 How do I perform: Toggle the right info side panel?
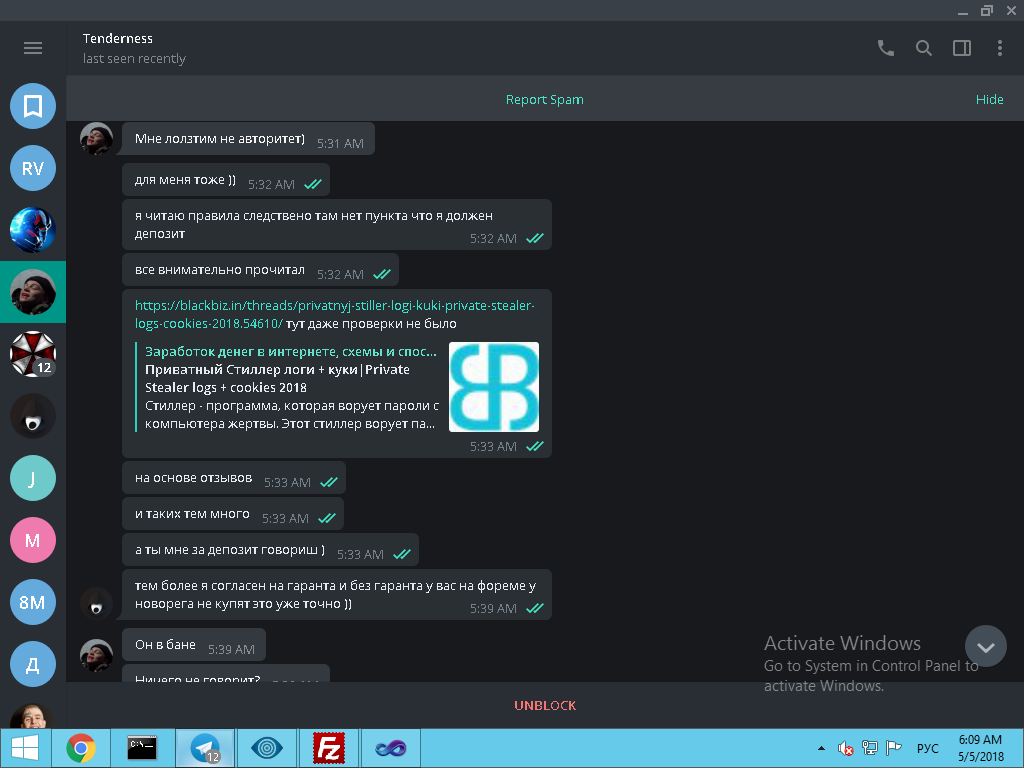point(962,48)
